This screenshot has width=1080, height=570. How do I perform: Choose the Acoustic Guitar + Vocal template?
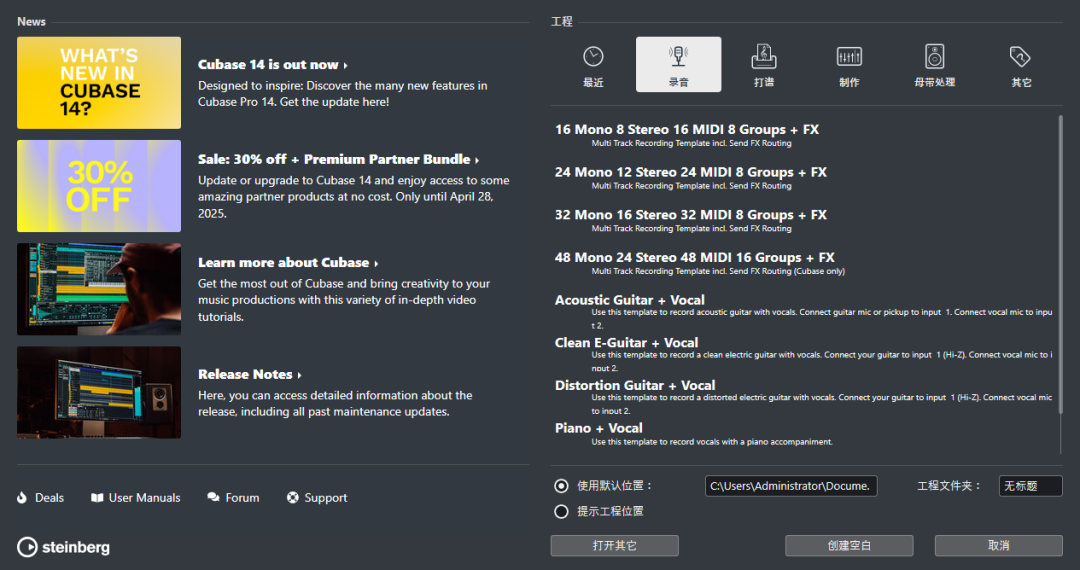click(x=630, y=300)
